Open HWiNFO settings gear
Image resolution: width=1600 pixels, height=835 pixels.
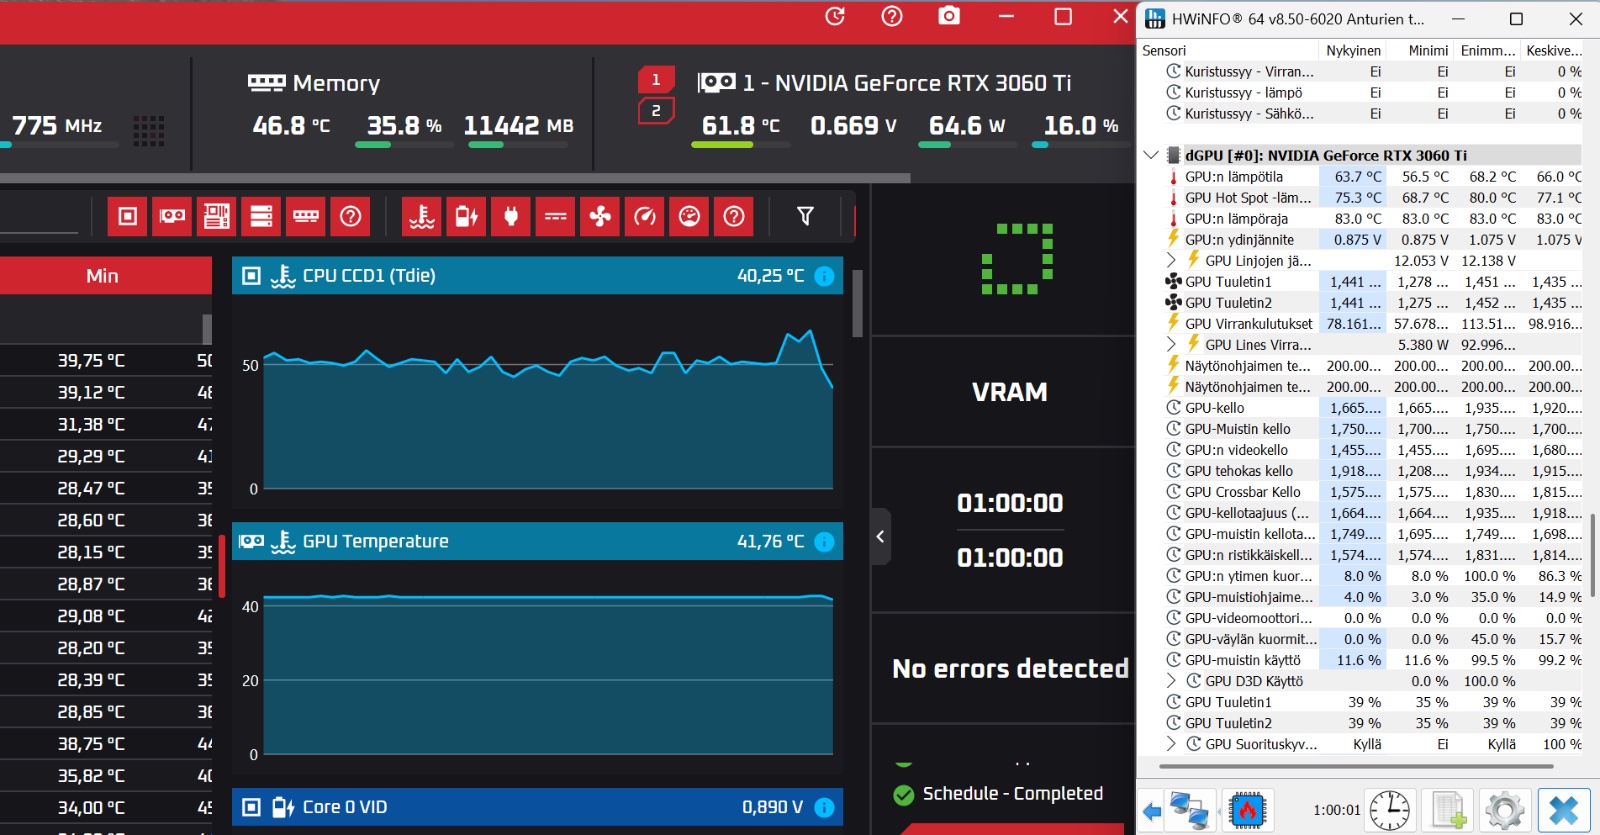1504,810
